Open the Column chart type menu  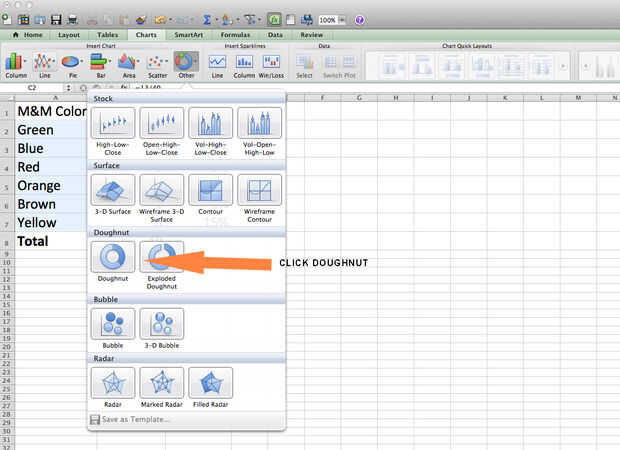tap(16, 66)
